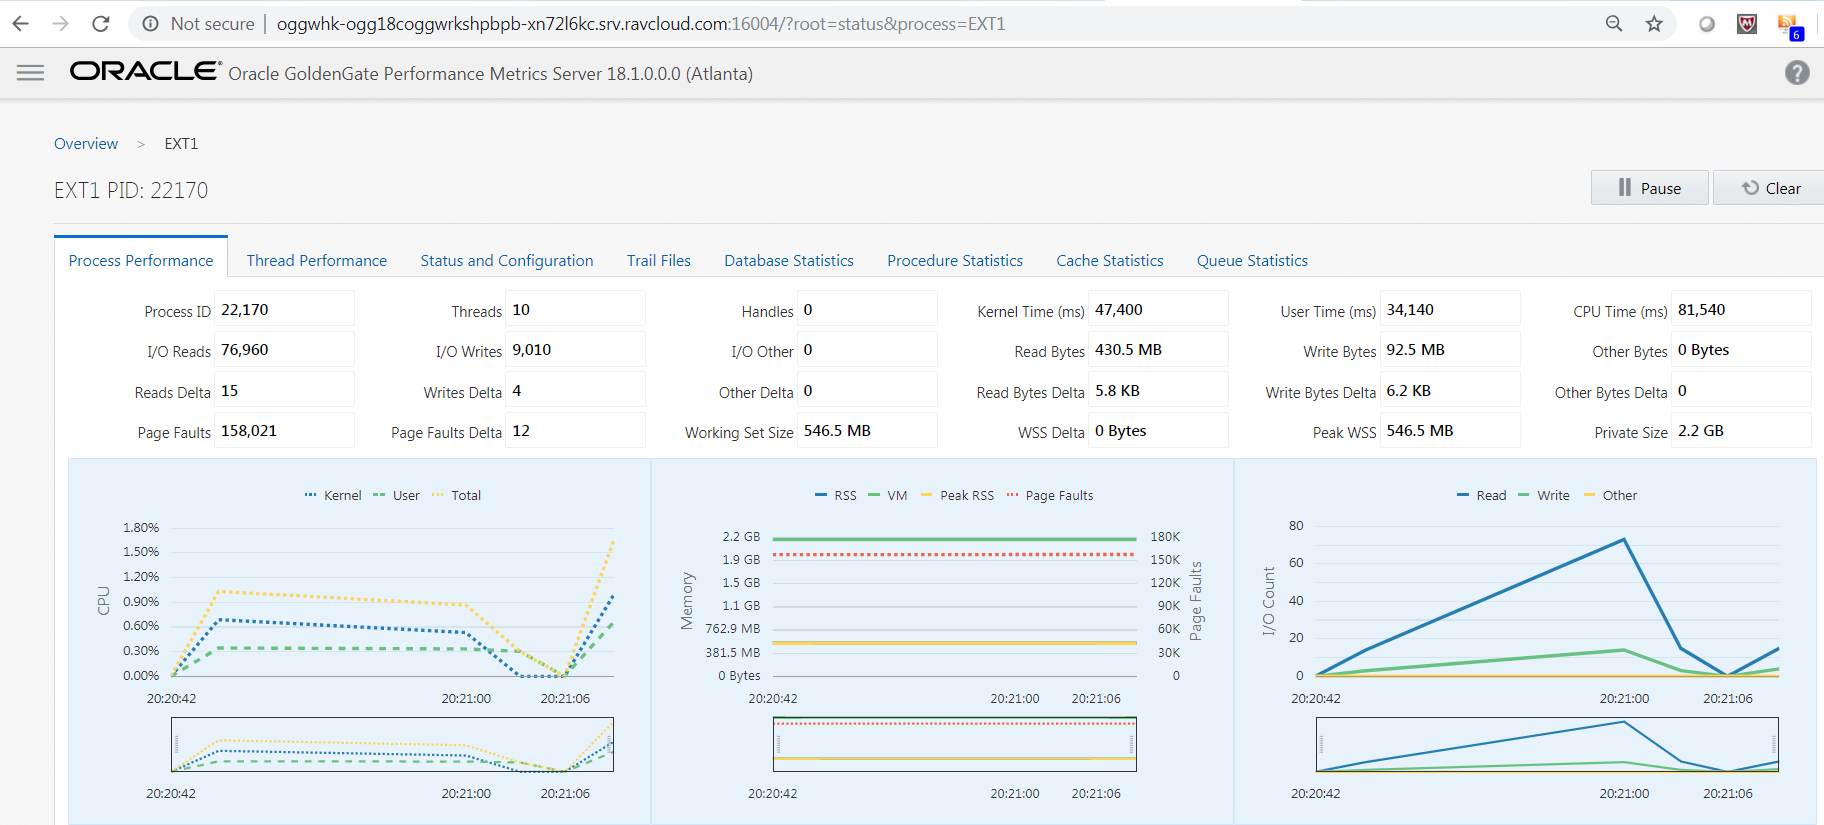Open the help question mark icon

tap(1797, 72)
